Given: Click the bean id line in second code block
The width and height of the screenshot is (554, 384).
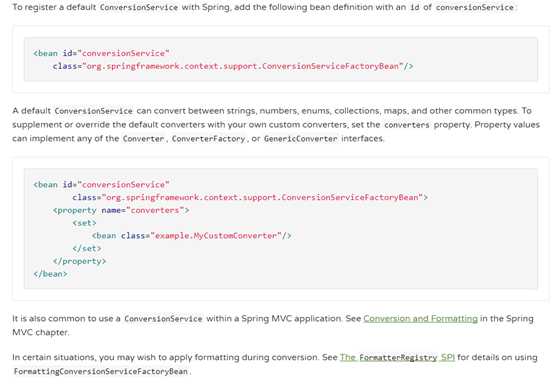Looking at the screenshot, I should 101,184.
